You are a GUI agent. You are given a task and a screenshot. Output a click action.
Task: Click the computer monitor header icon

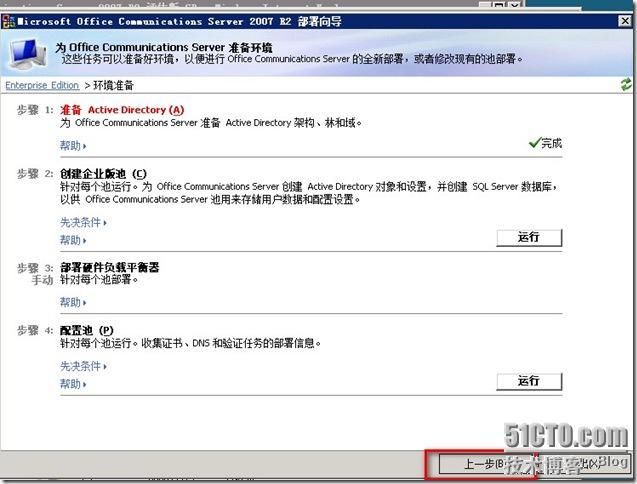27,53
